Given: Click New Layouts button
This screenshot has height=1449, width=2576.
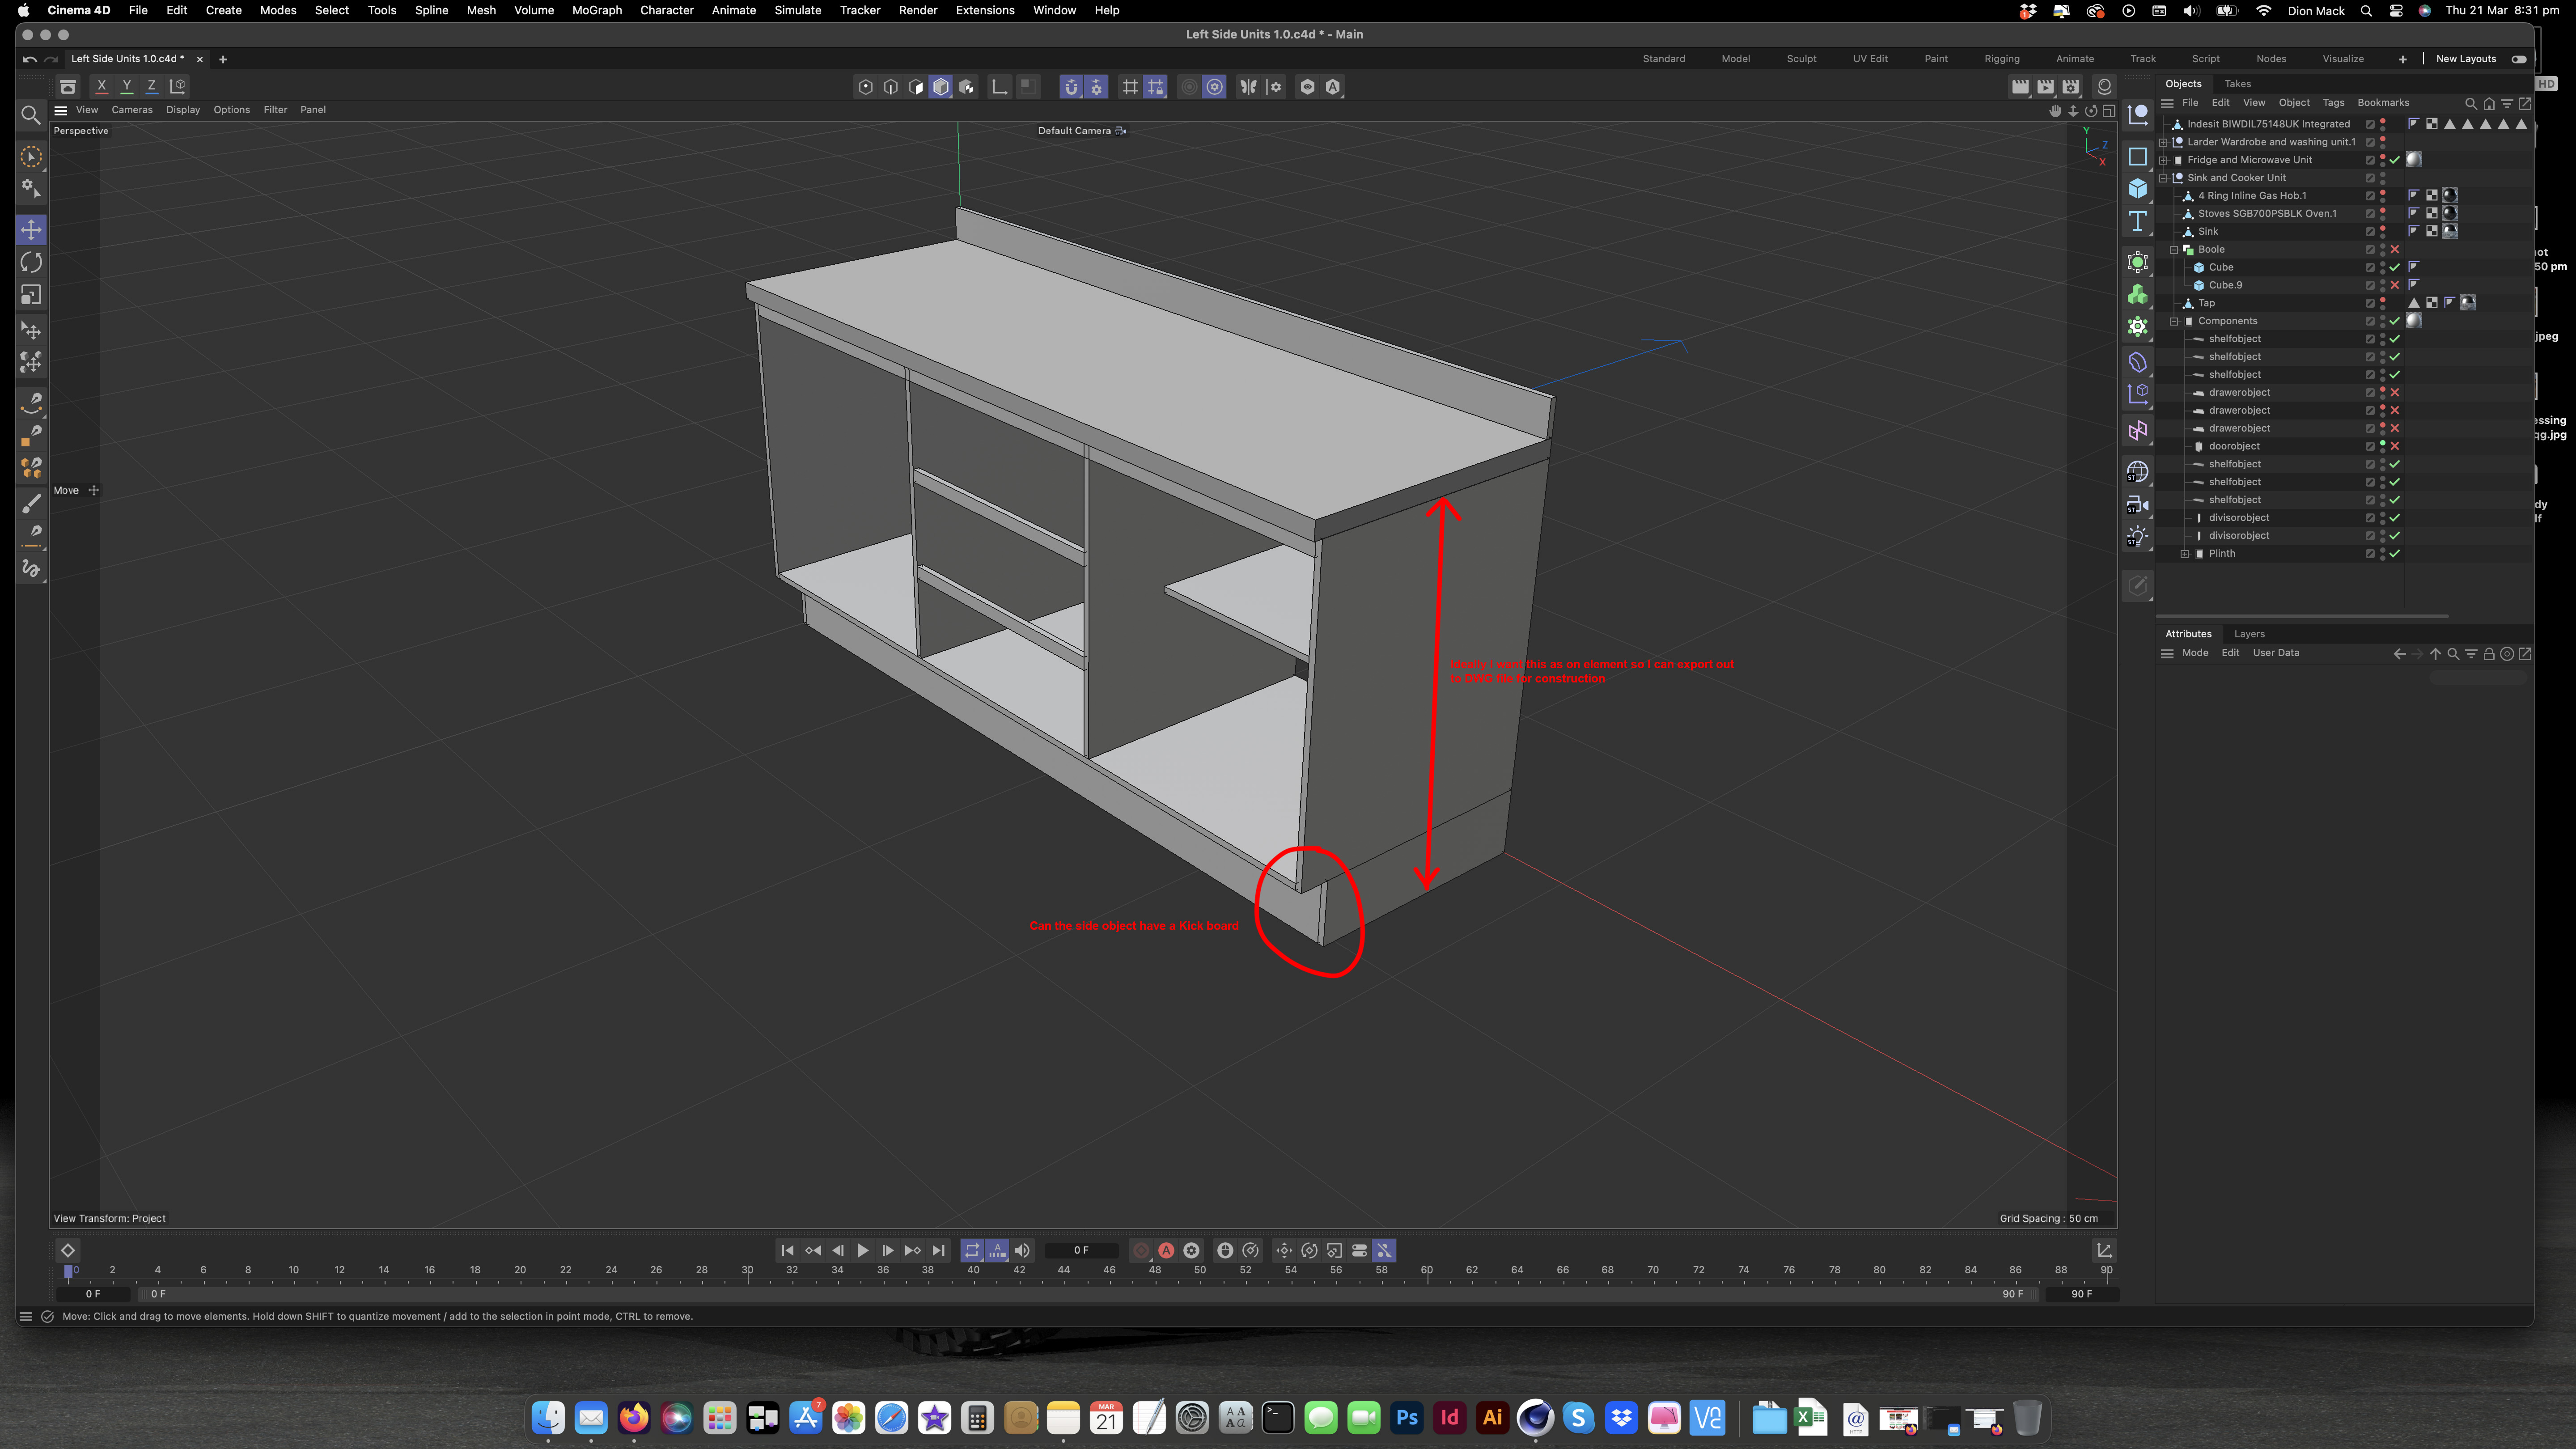Looking at the screenshot, I should (2465, 59).
